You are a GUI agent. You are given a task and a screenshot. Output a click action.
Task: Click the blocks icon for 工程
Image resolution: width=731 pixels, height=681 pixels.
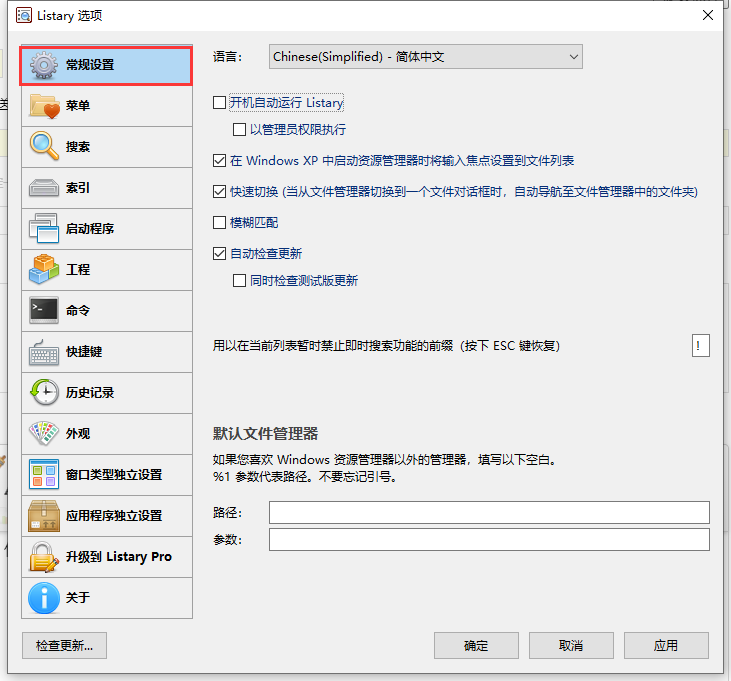pyautogui.click(x=44, y=269)
